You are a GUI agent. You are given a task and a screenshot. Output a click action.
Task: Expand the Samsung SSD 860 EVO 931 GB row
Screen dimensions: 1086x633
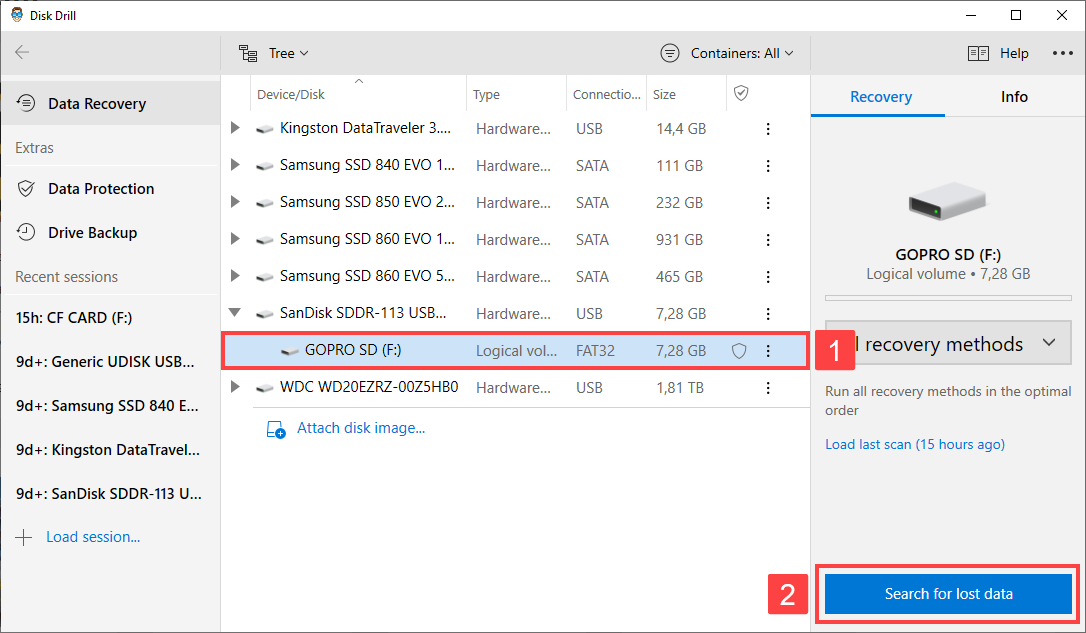(235, 239)
